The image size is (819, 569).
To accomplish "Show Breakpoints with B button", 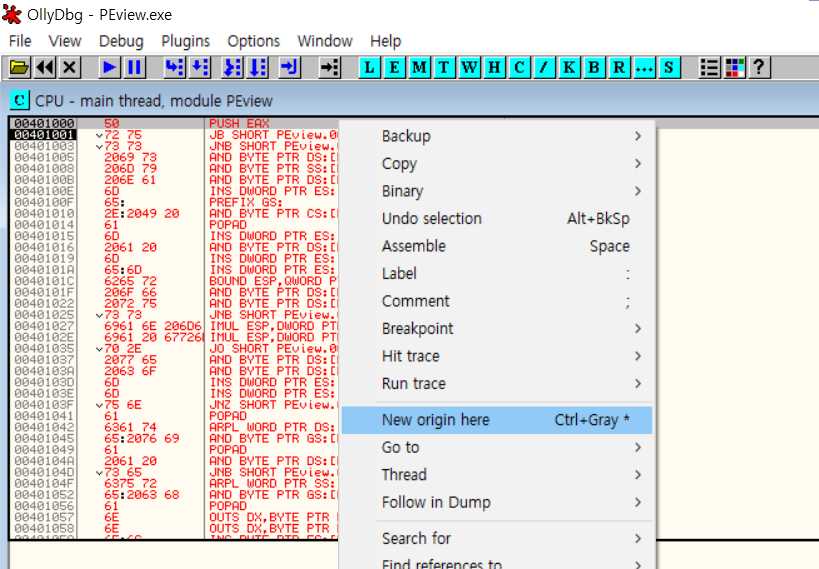I will click(594, 67).
